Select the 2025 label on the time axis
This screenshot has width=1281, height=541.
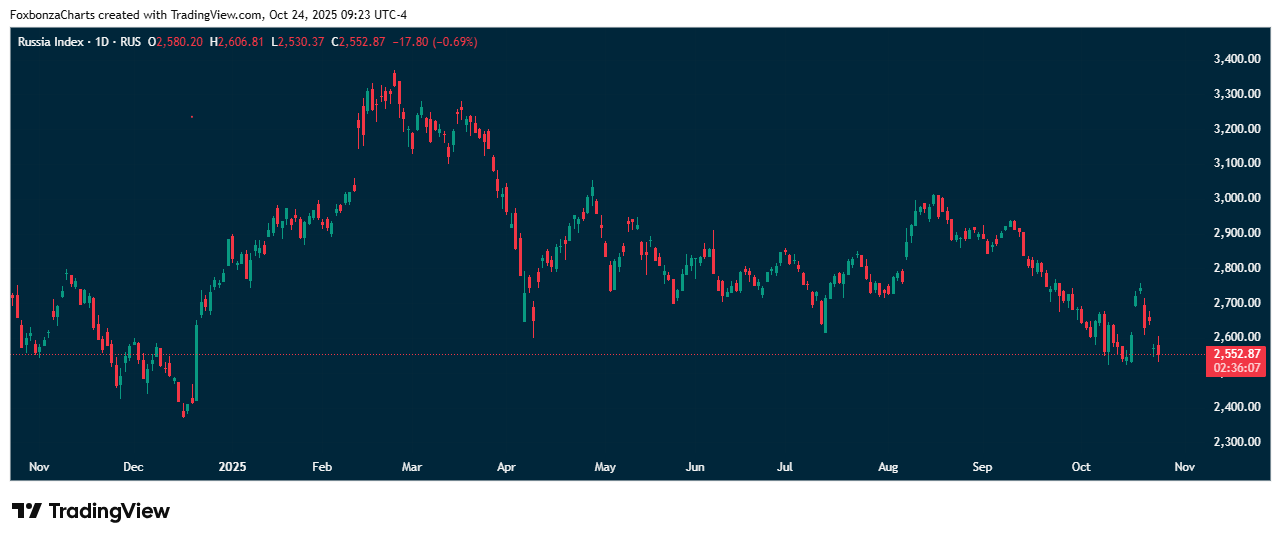[232, 467]
